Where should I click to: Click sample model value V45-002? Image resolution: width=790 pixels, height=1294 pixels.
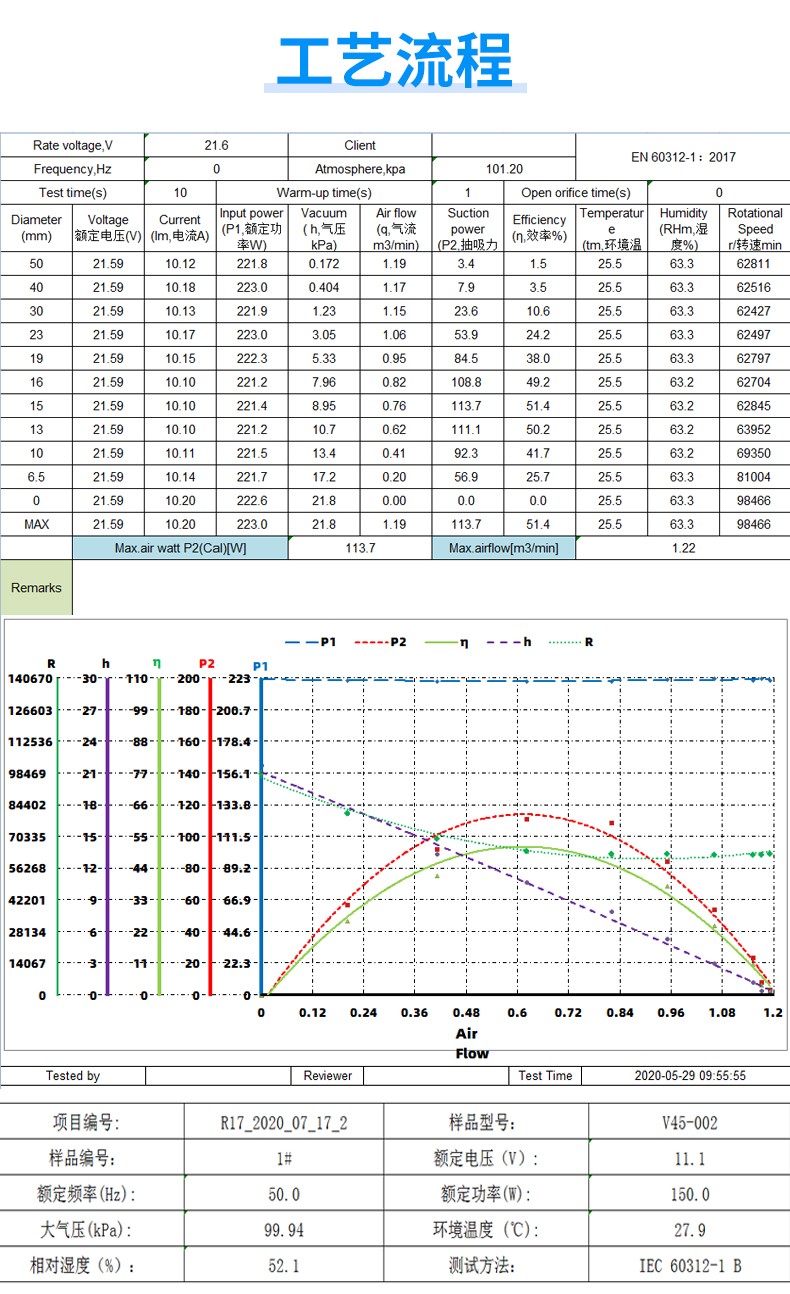coord(689,1123)
